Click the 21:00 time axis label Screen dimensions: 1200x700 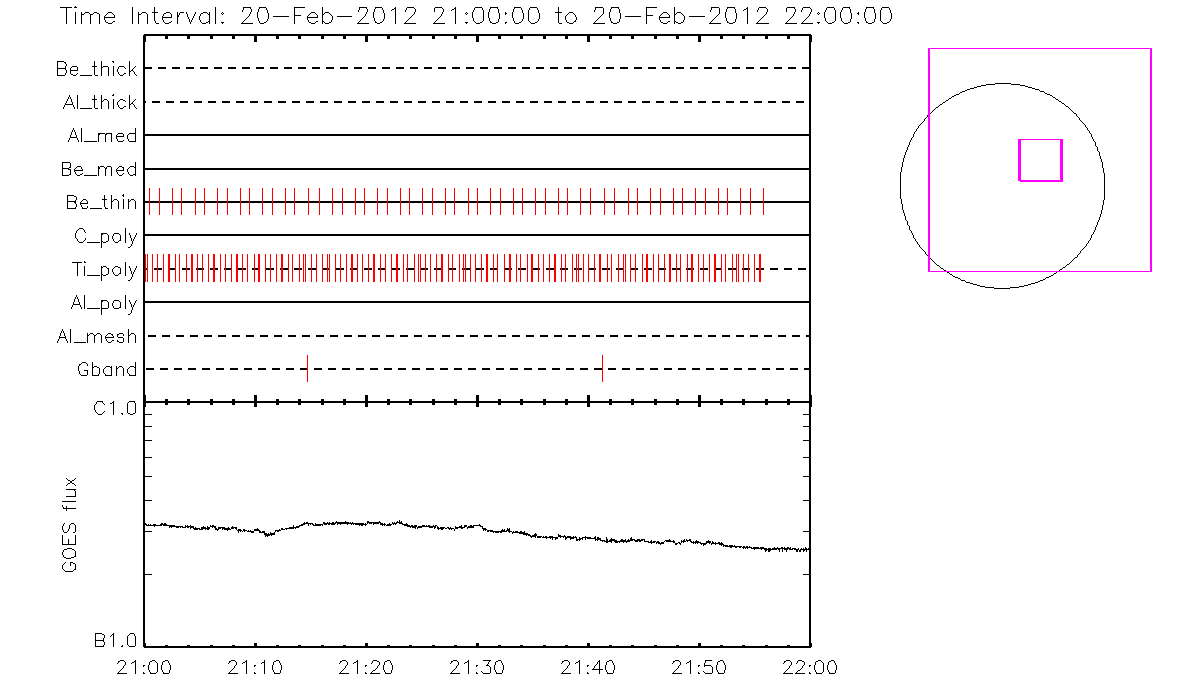coord(147,667)
